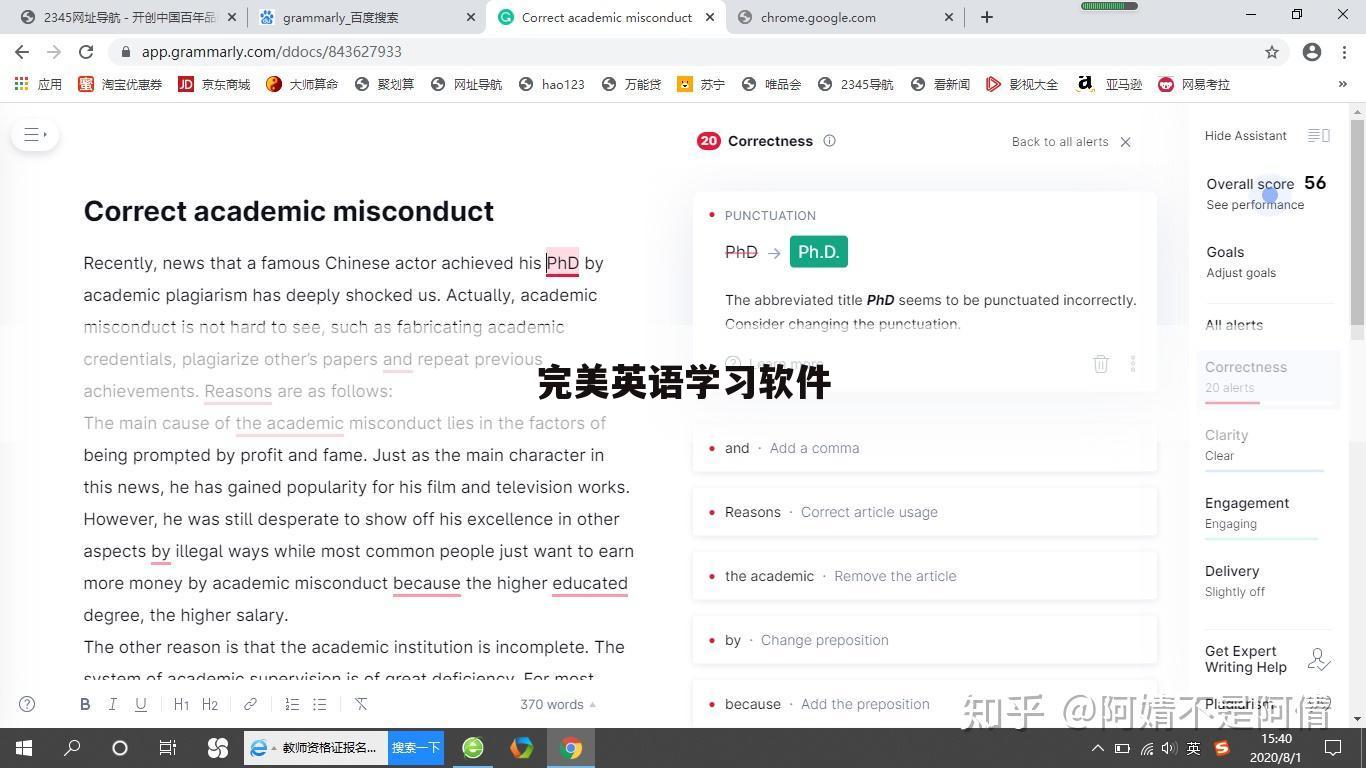Screen dimensions: 1366x768
Task: Open the notification center icon
Action: coord(1333,747)
